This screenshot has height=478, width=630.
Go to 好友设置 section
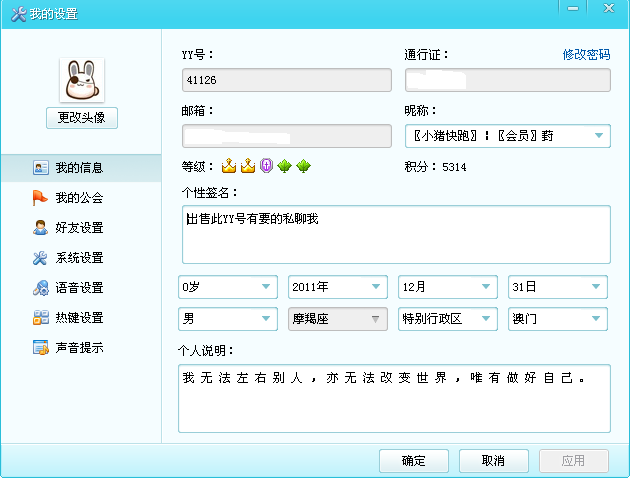pyautogui.click(x=81, y=228)
